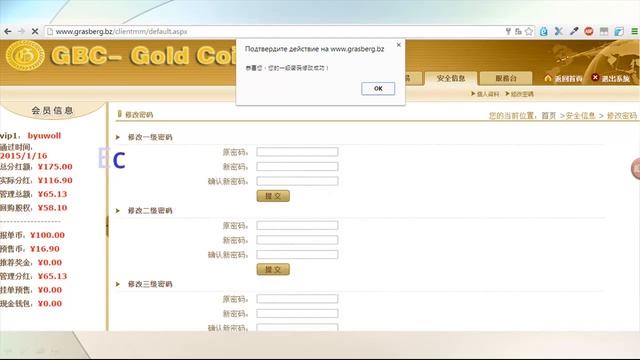Focus 确认新密码 field under 修改二级密码
The width and height of the screenshot is (640, 360).
click(x=297, y=255)
